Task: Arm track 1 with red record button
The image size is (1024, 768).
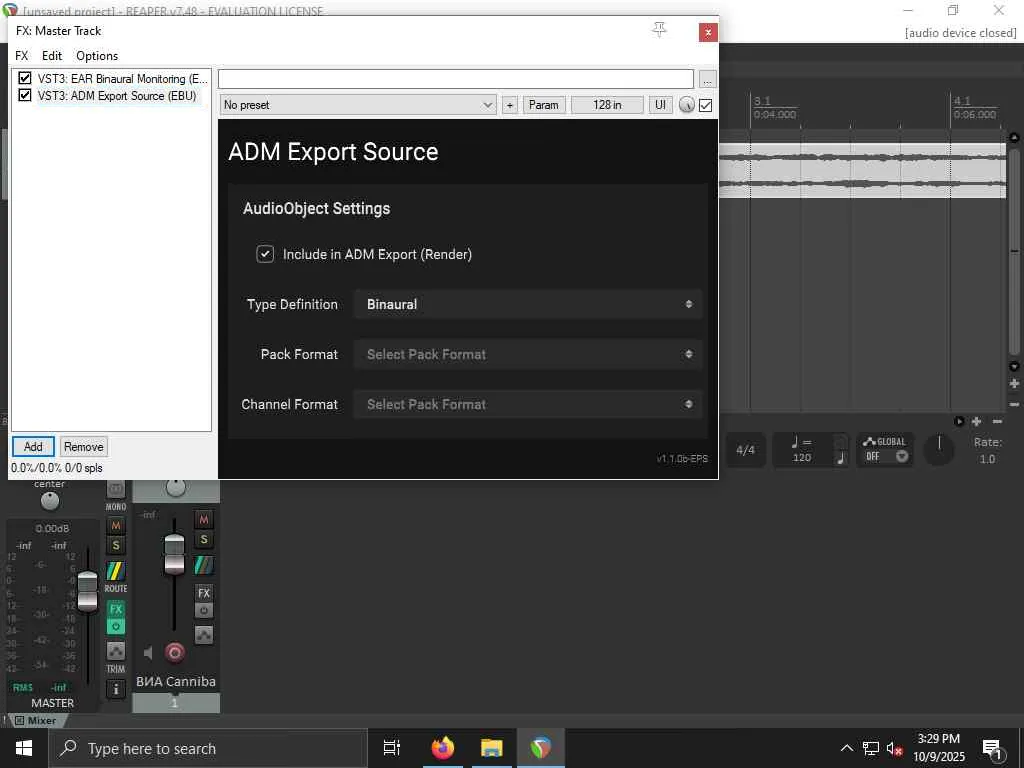Action: tap(174, 652)
